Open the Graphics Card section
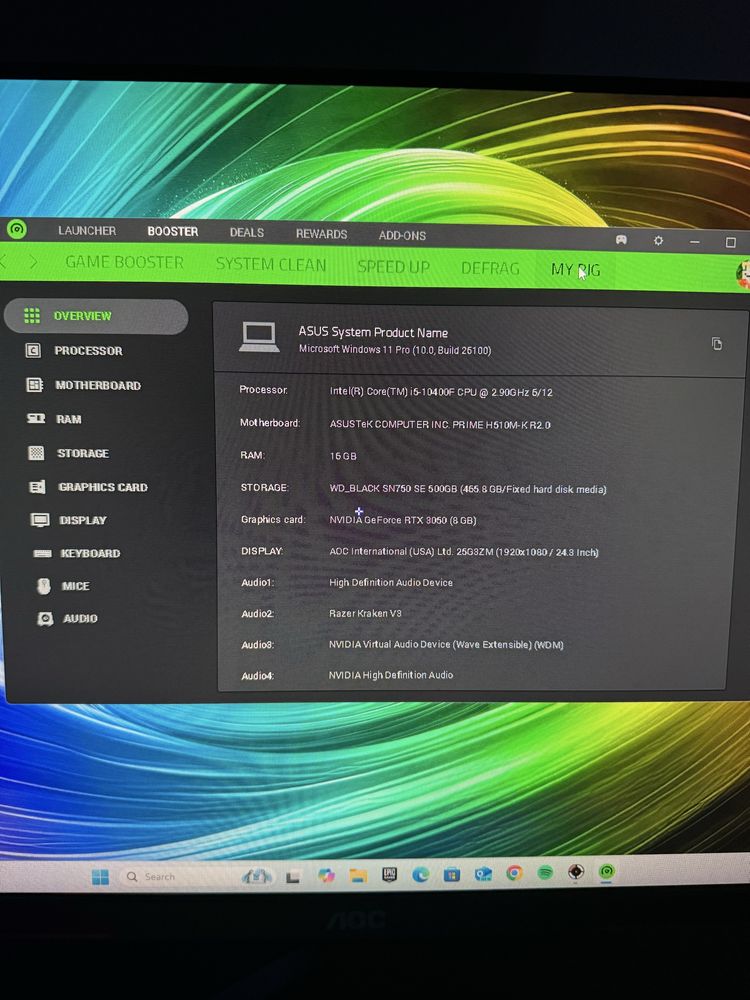Screen dimensions: 750x1000 [x=89, y=487]
